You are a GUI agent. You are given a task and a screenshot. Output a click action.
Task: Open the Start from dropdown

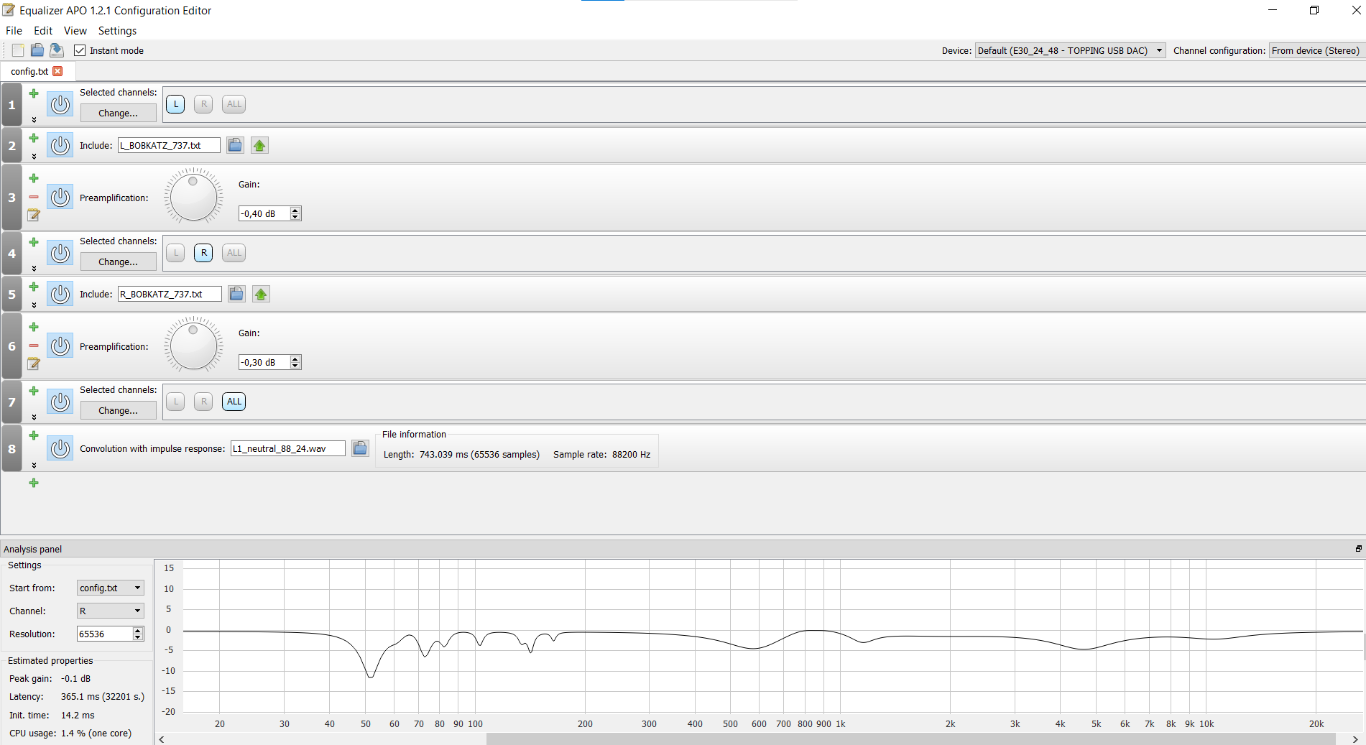110,588
